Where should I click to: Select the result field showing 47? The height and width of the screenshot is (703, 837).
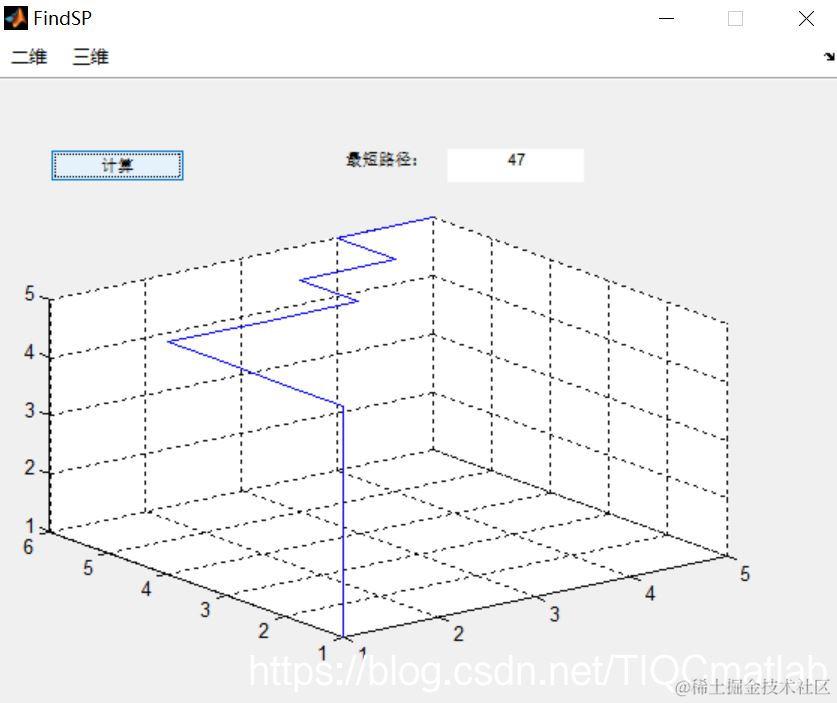pos(514,163)
